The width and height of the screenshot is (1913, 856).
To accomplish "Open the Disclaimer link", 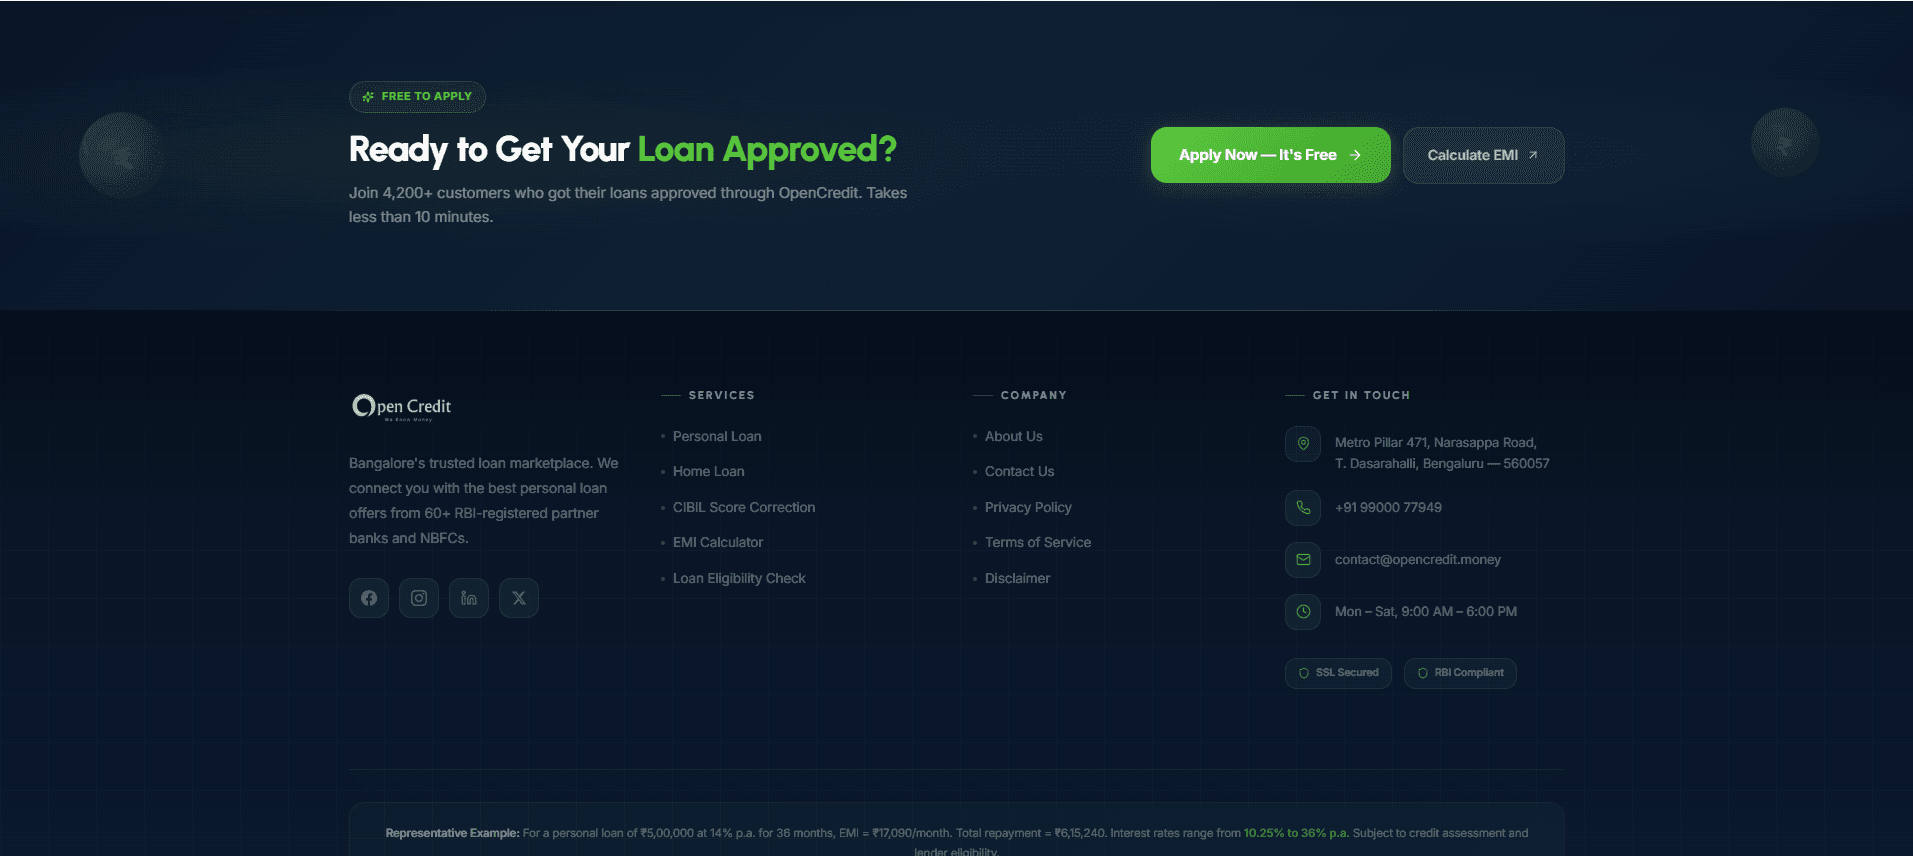I will pos(1017,578).
